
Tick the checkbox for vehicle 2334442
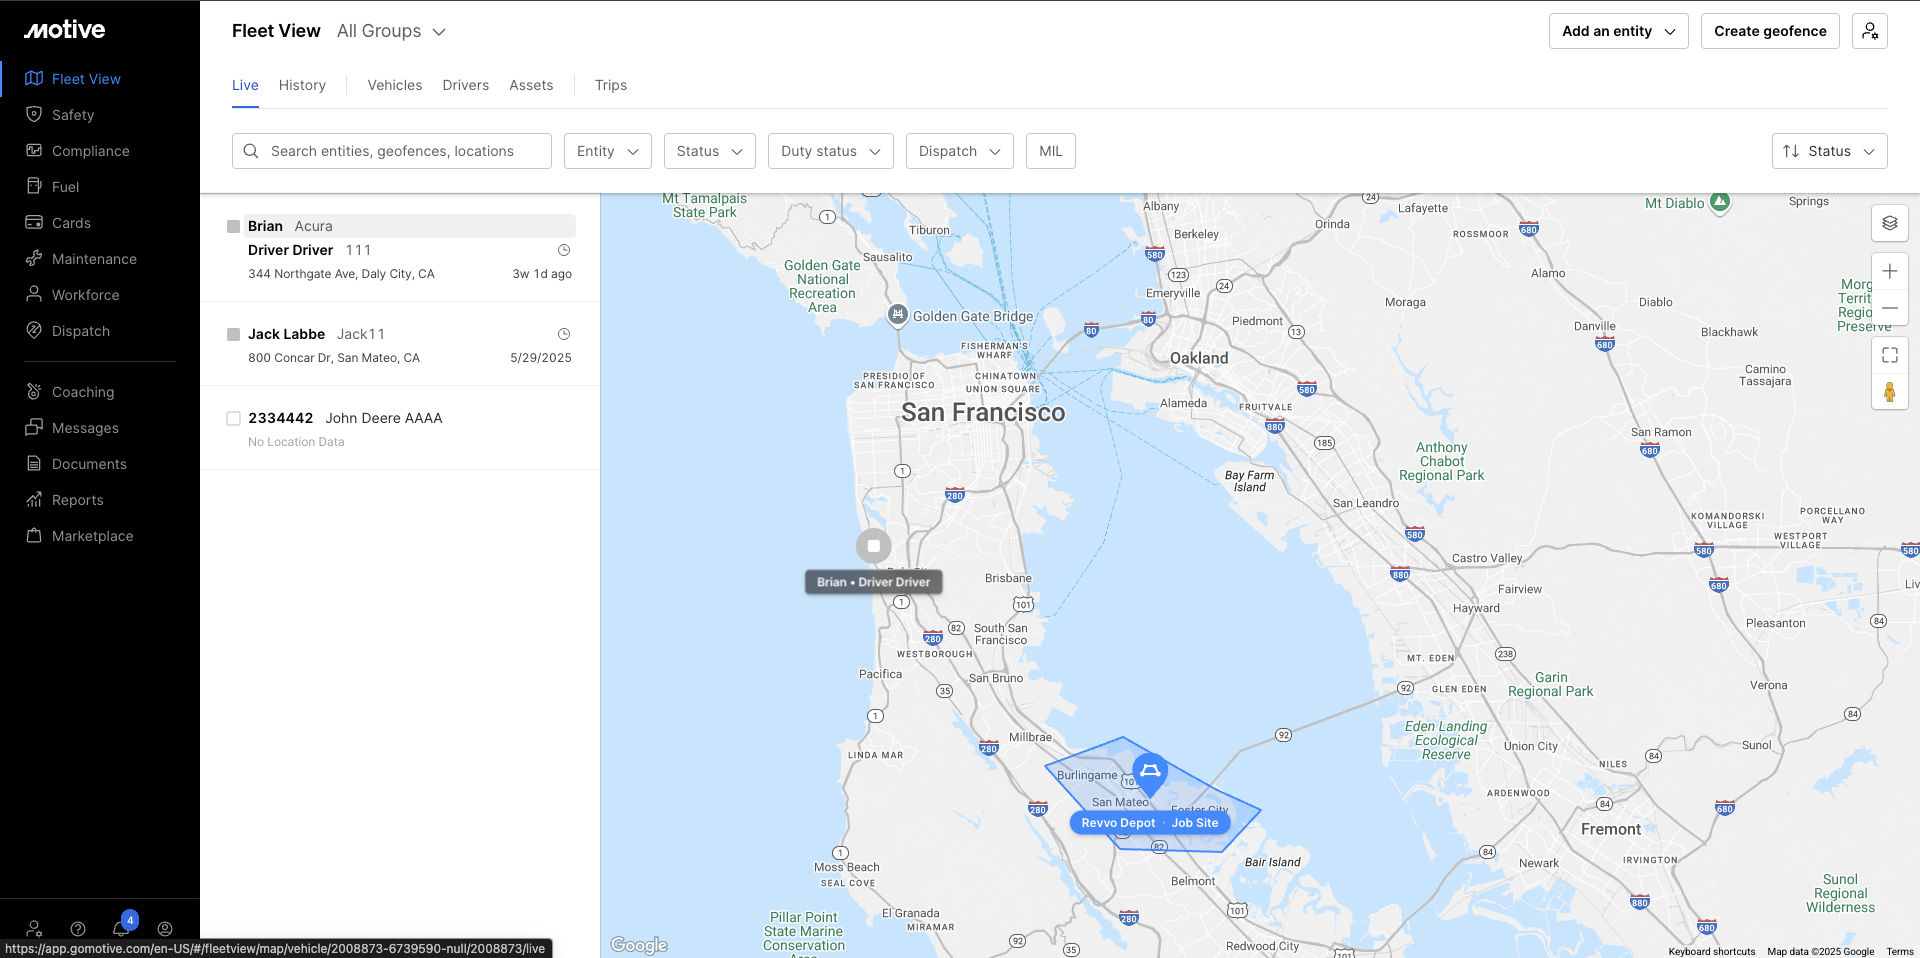(233, 418)
